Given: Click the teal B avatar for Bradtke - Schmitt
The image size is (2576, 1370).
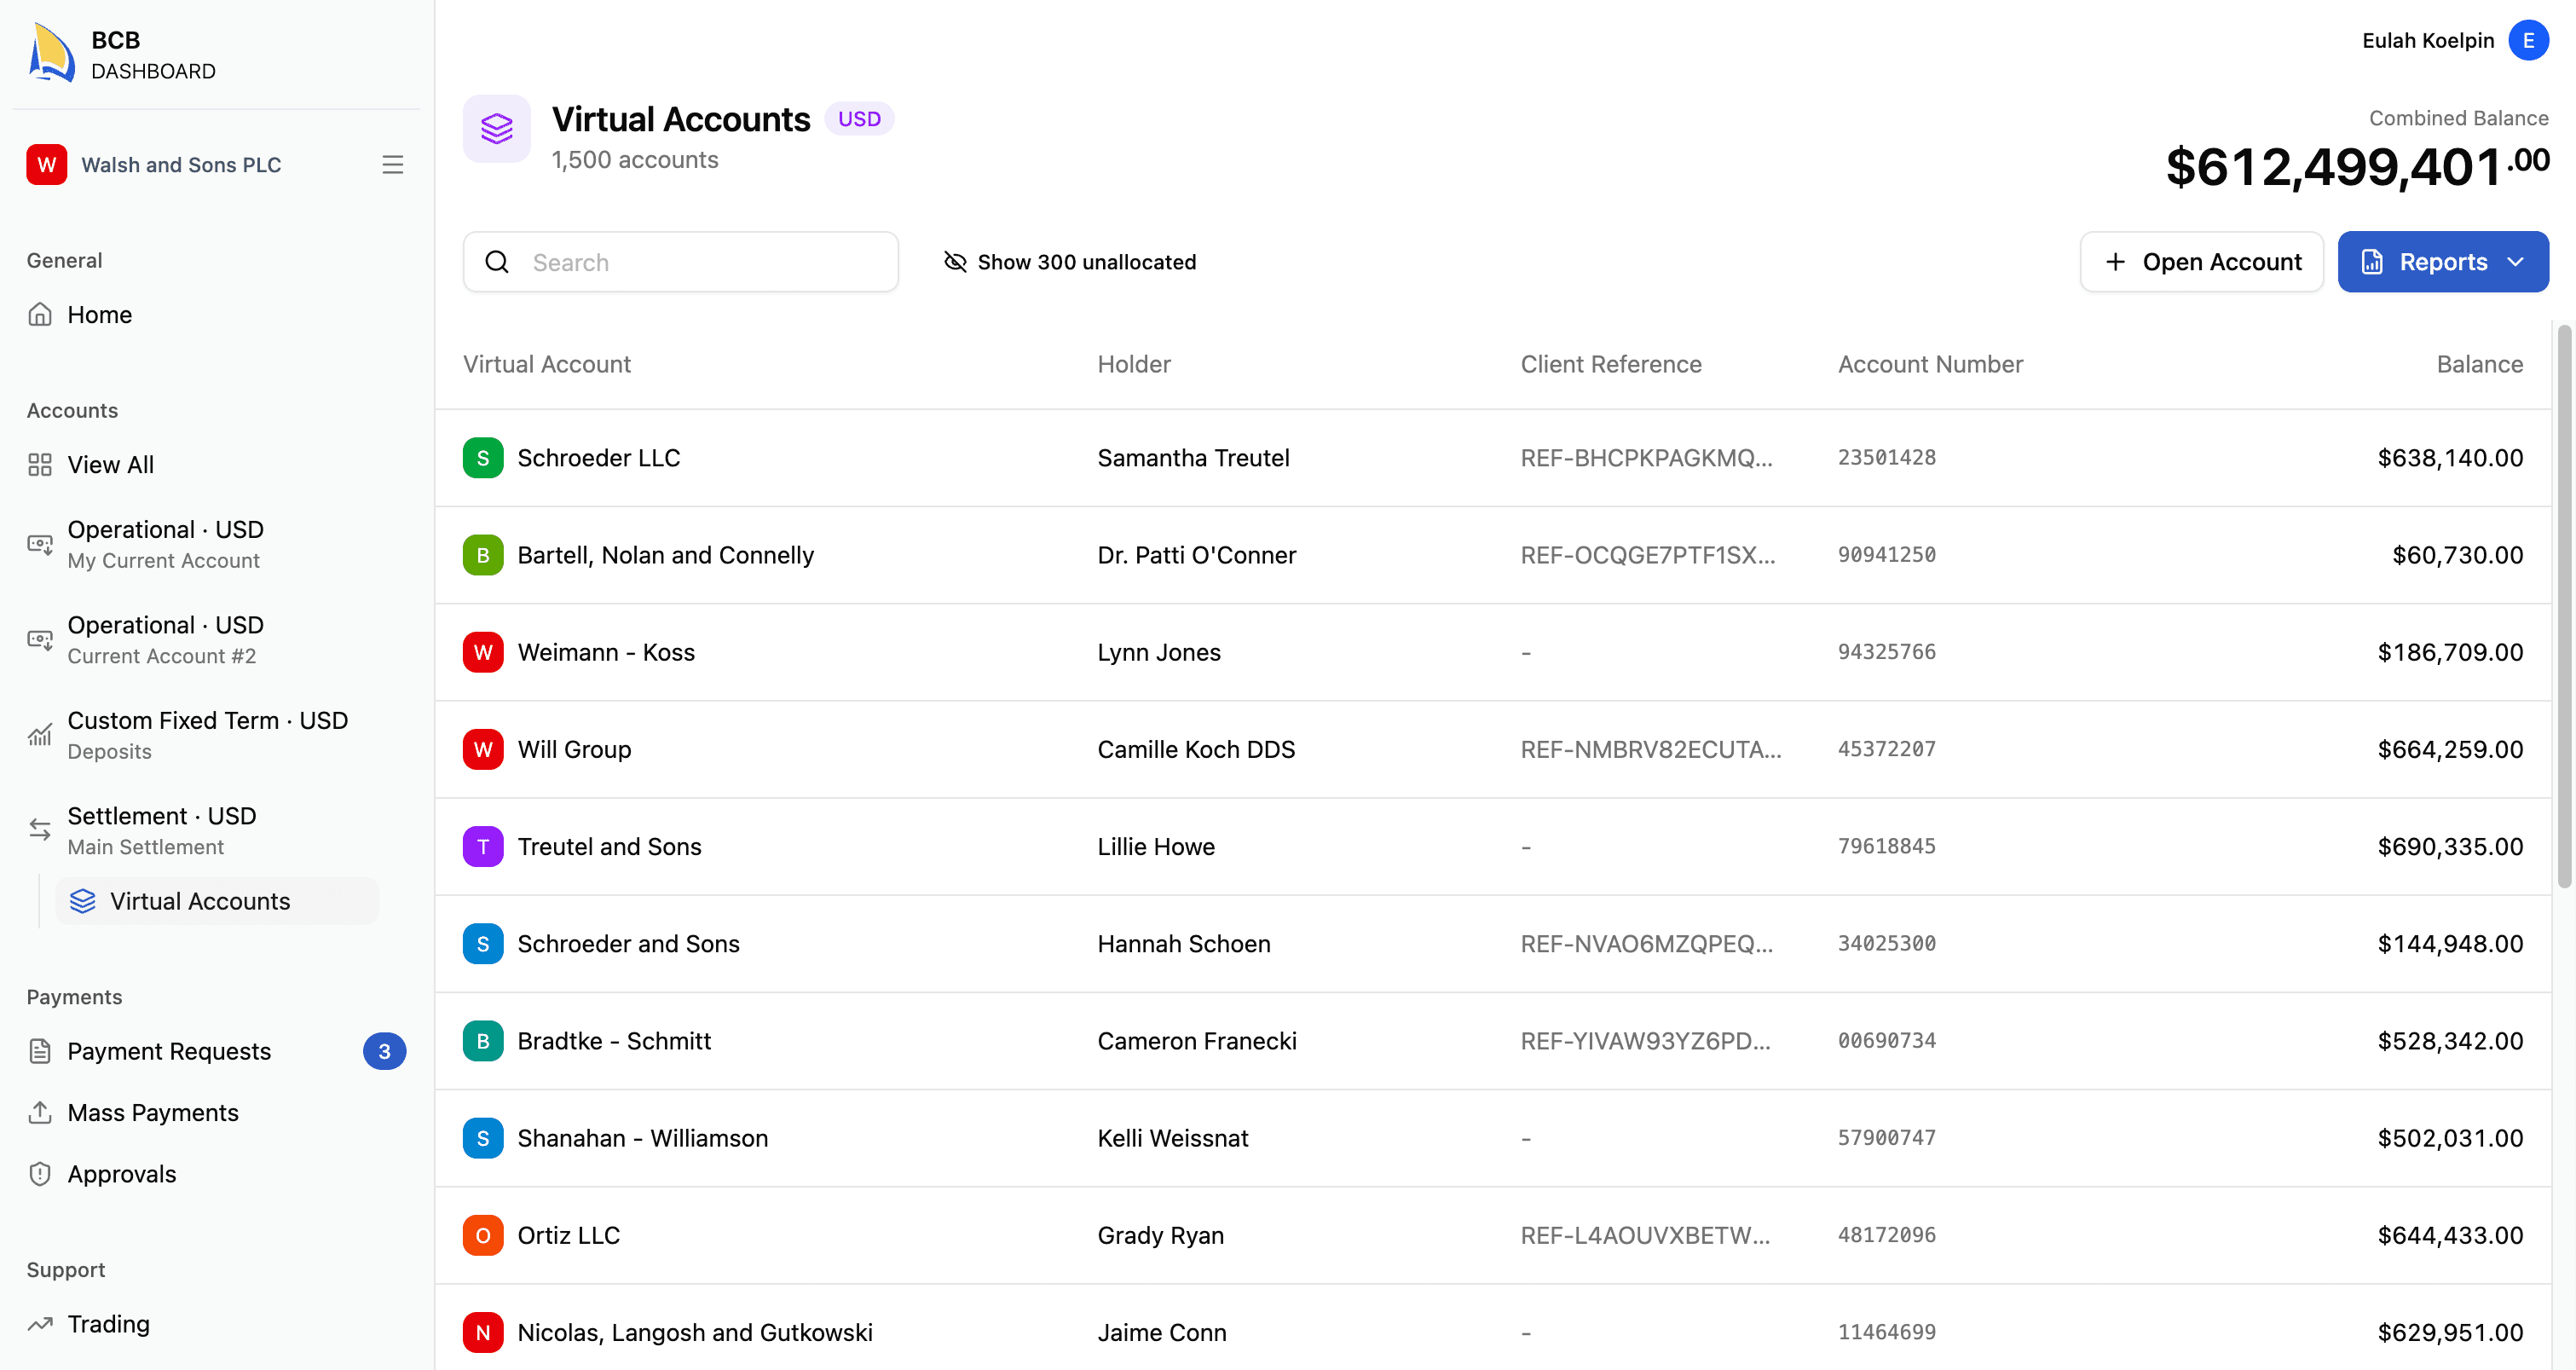Looking at the screenshot, I should tap(483, 1041).
